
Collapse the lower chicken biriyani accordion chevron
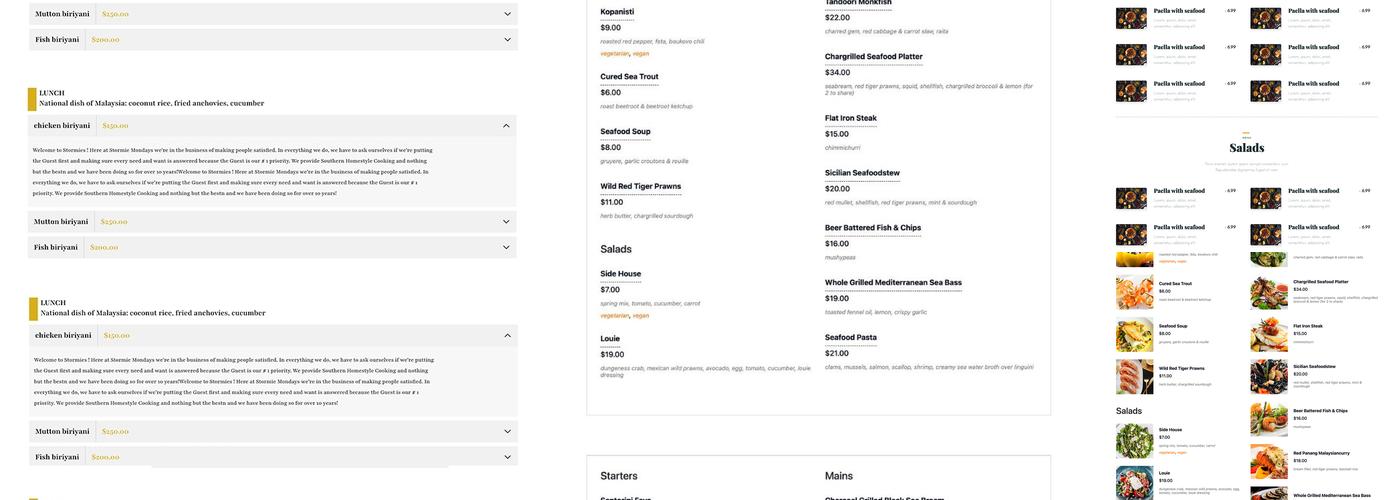click(x=506, y=336)
